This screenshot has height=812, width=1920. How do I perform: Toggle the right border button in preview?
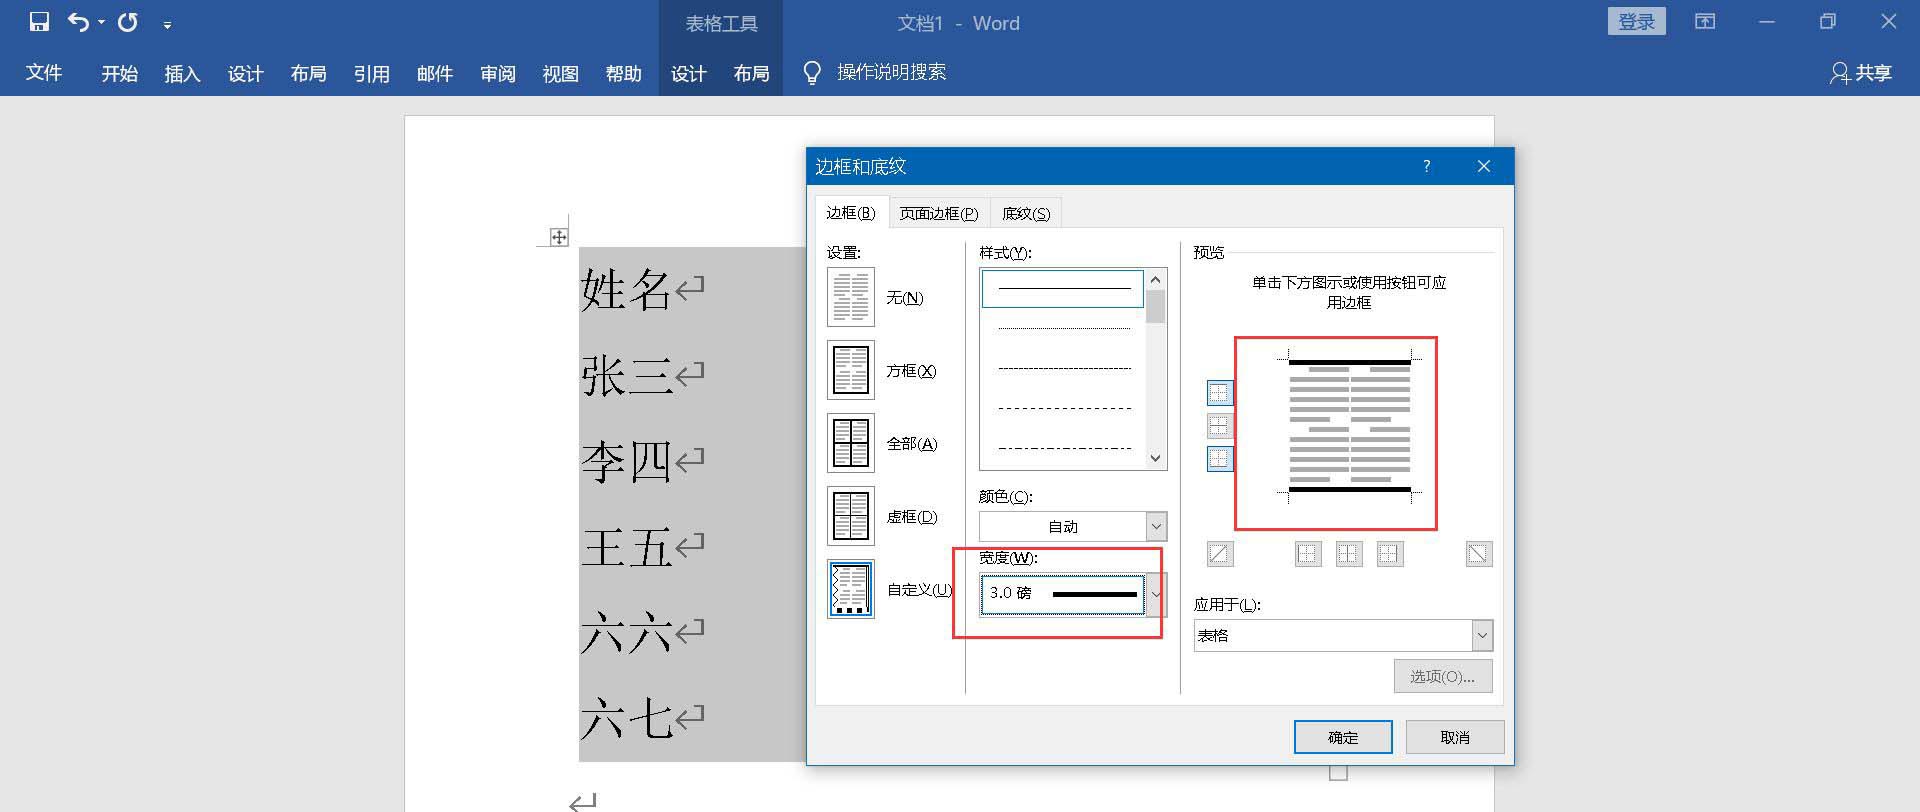(1390, 554)
